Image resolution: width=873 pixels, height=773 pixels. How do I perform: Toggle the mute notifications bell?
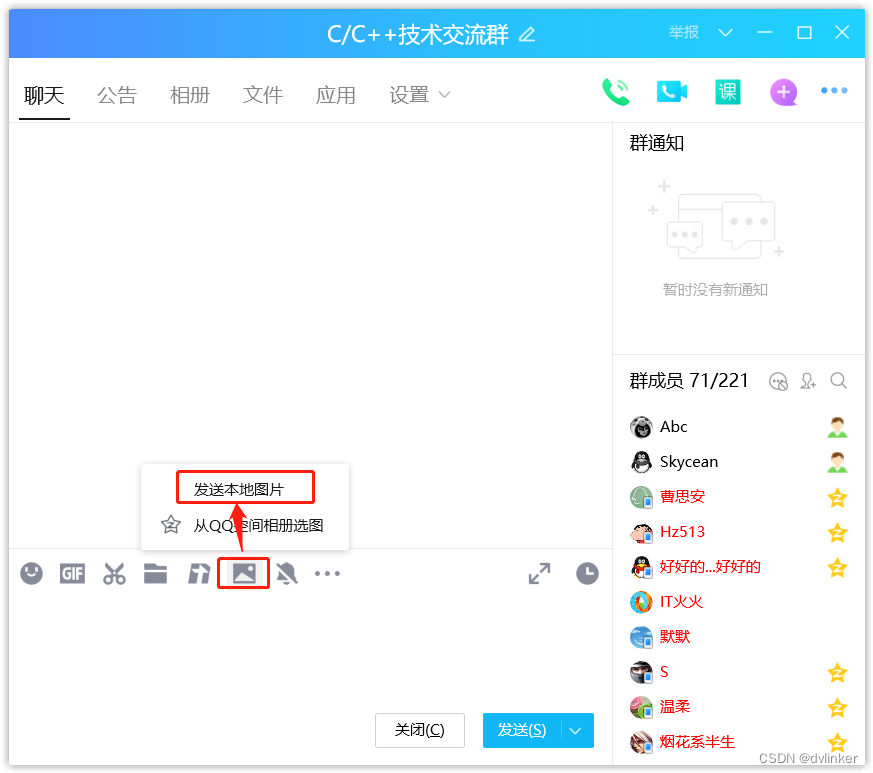click(x=287, y=574)
